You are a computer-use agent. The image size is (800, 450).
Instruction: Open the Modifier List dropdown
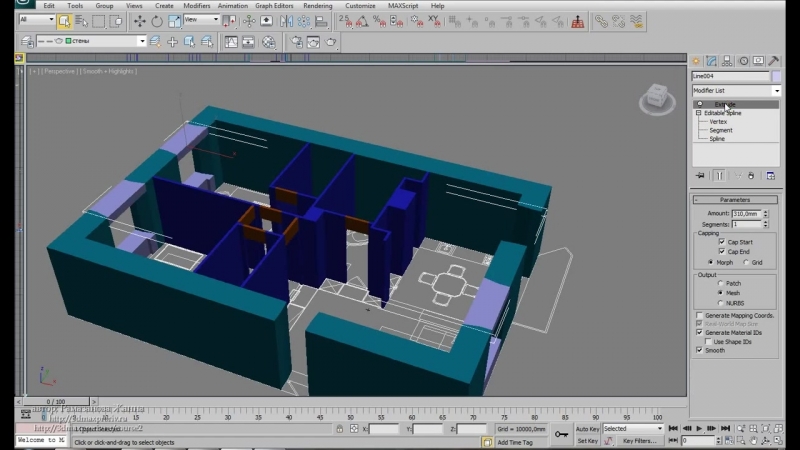pos(736,91)
